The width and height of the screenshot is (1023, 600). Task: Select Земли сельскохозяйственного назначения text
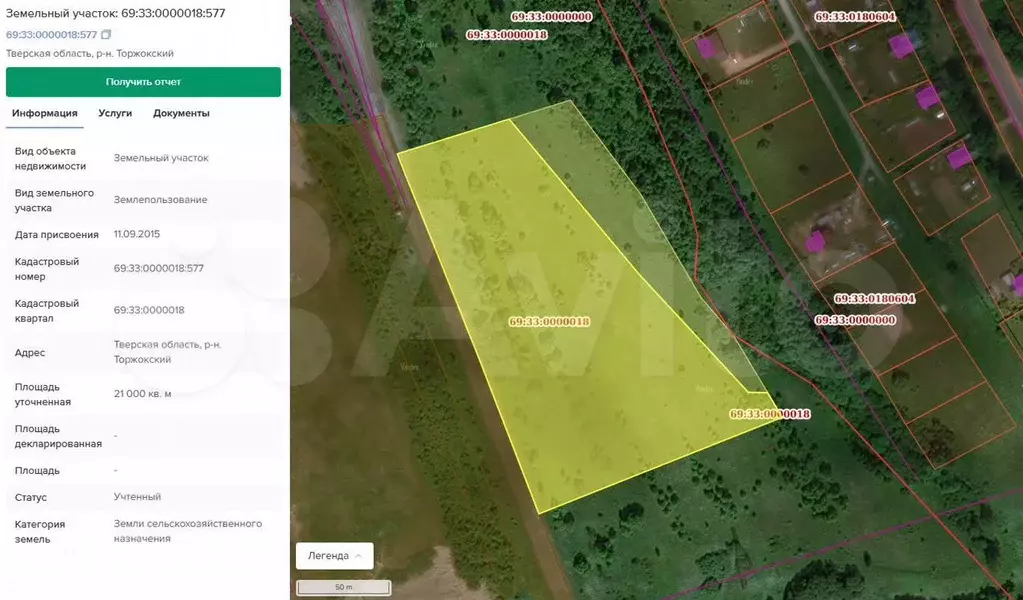(188, 532)
